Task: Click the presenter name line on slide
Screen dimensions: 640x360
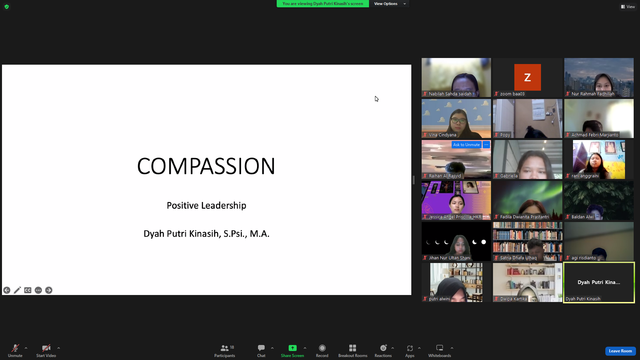Action: [206, 233]
